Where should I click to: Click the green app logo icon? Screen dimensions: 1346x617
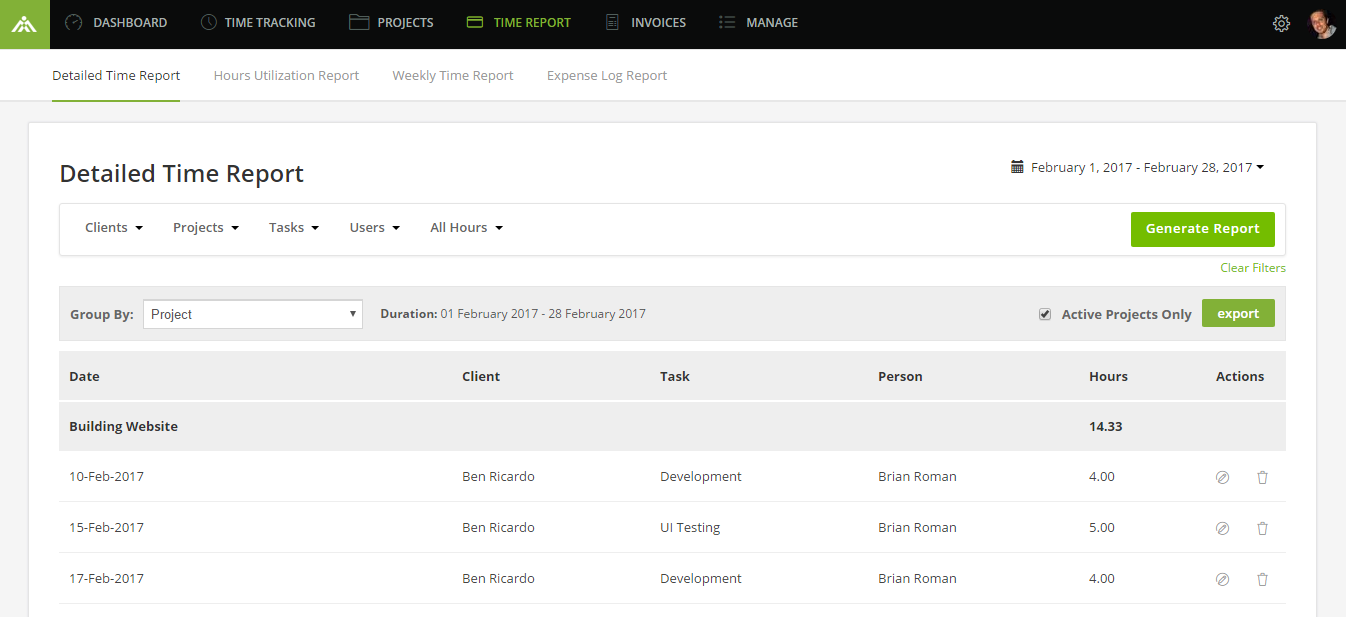pyautogui.click(x=24, y=24)
